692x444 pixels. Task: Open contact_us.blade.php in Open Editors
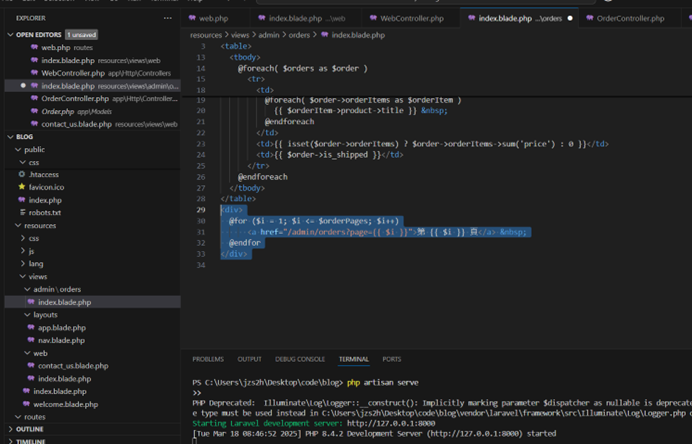92,124
